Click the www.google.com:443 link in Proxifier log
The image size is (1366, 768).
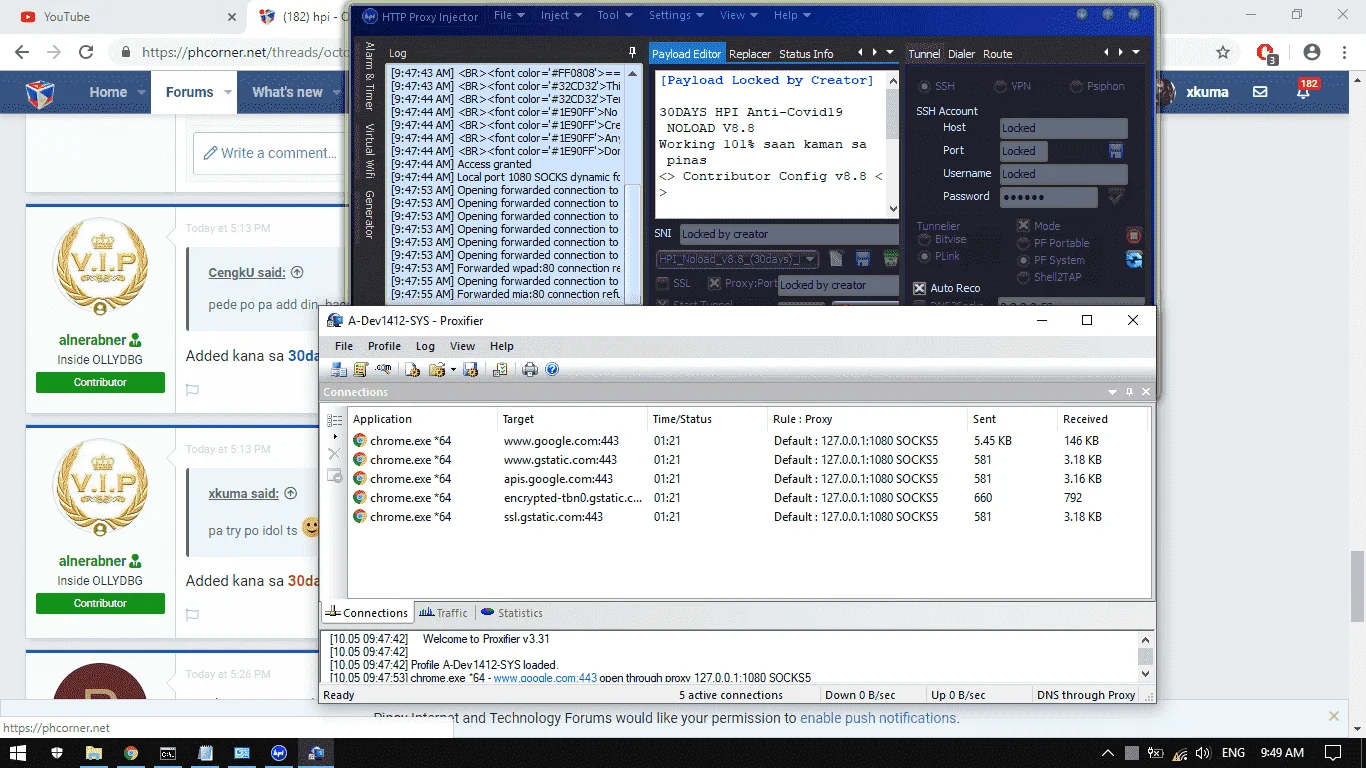[545, 678]
